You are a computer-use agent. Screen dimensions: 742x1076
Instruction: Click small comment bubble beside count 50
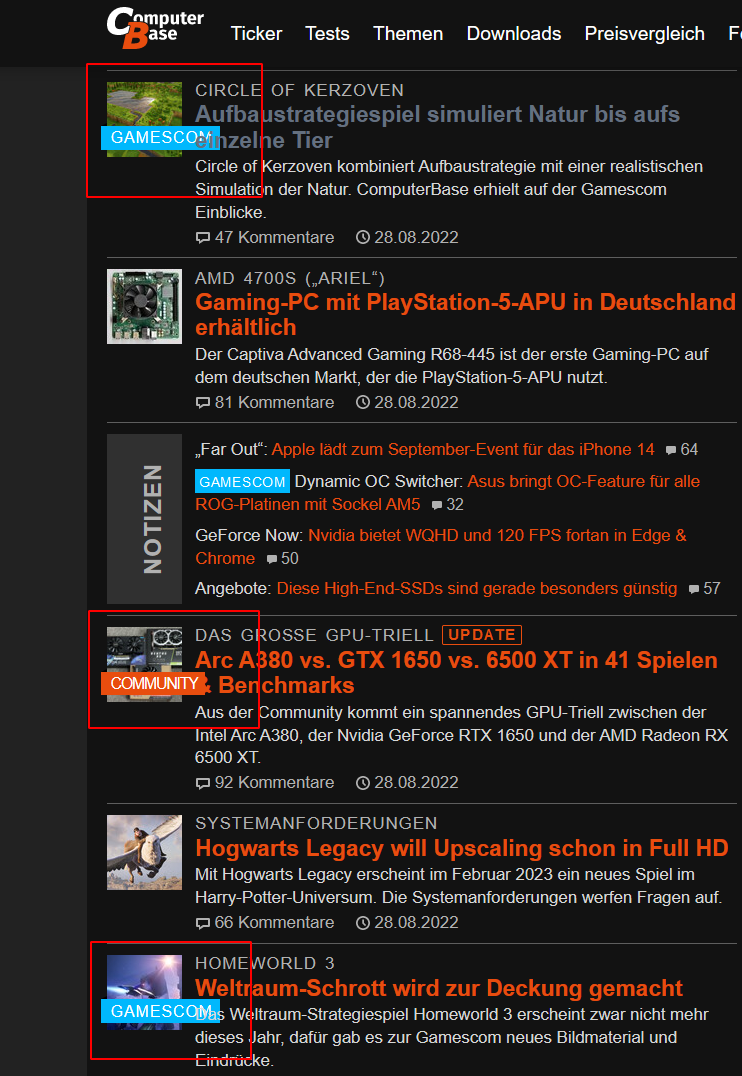coord(272,559)
